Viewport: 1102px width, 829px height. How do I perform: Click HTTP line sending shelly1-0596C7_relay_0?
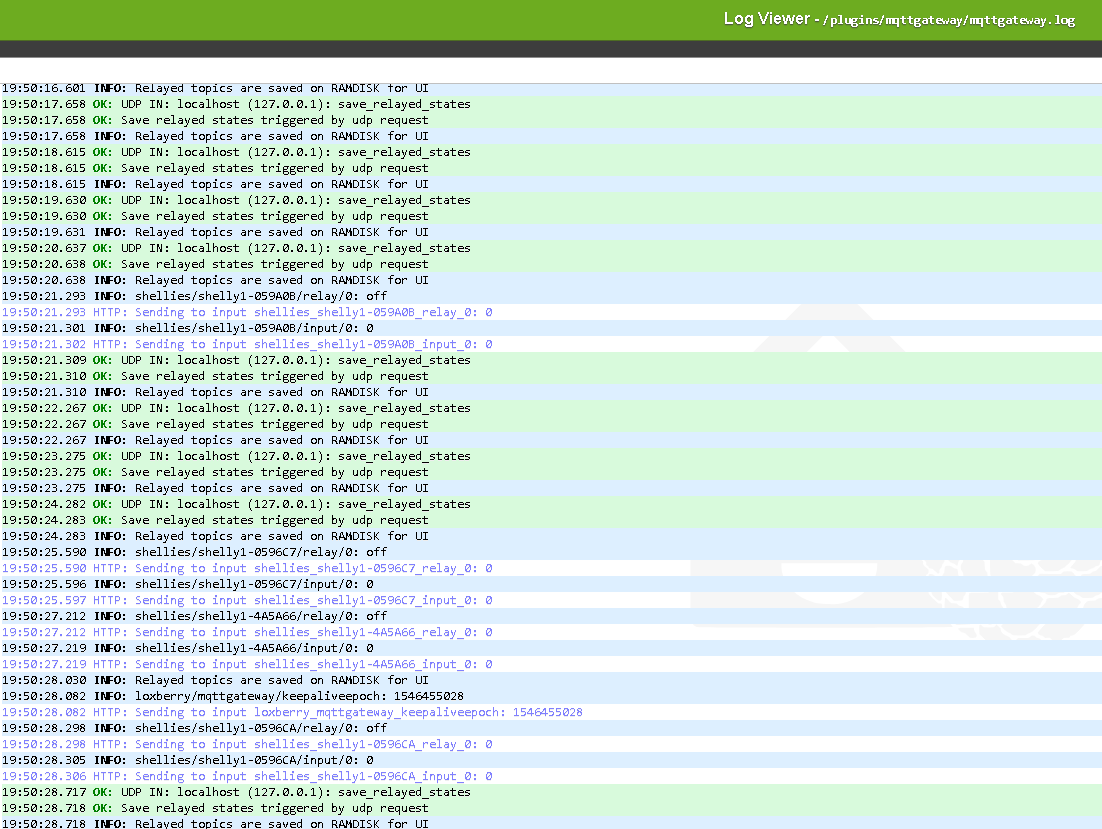(290, 568)
